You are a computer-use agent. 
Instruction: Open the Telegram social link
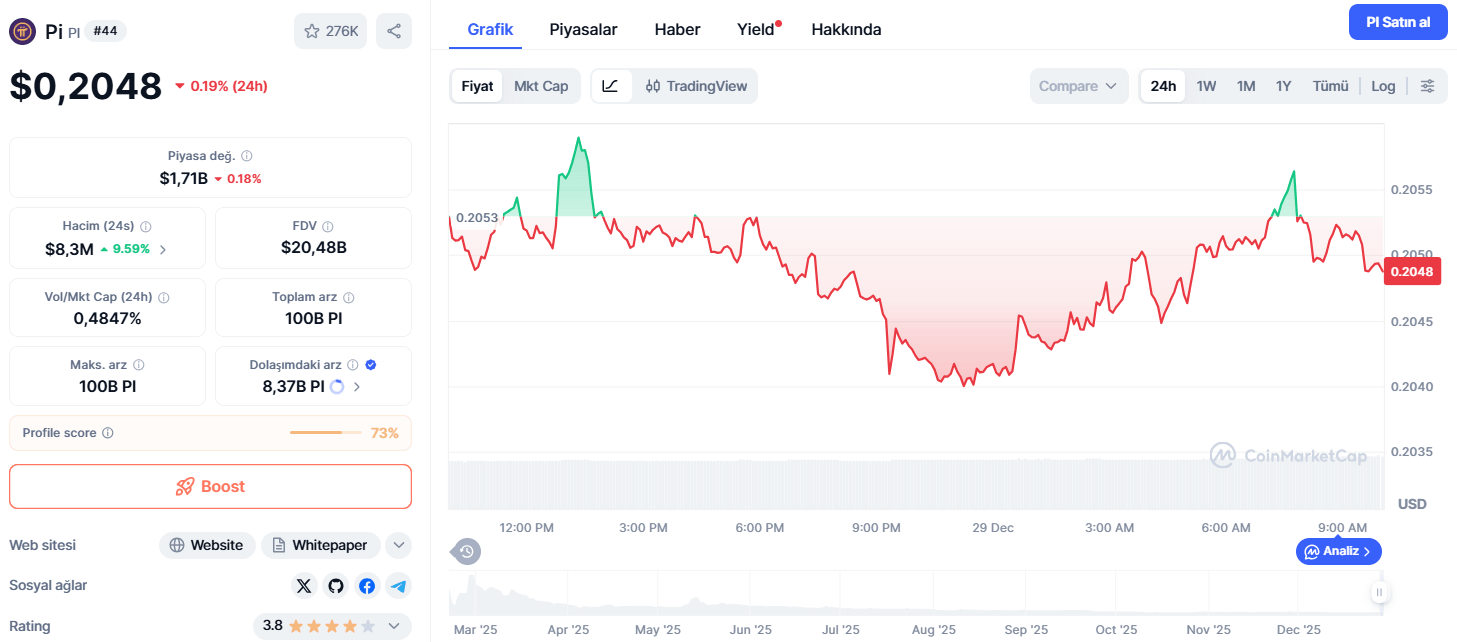tap(399, 586)
